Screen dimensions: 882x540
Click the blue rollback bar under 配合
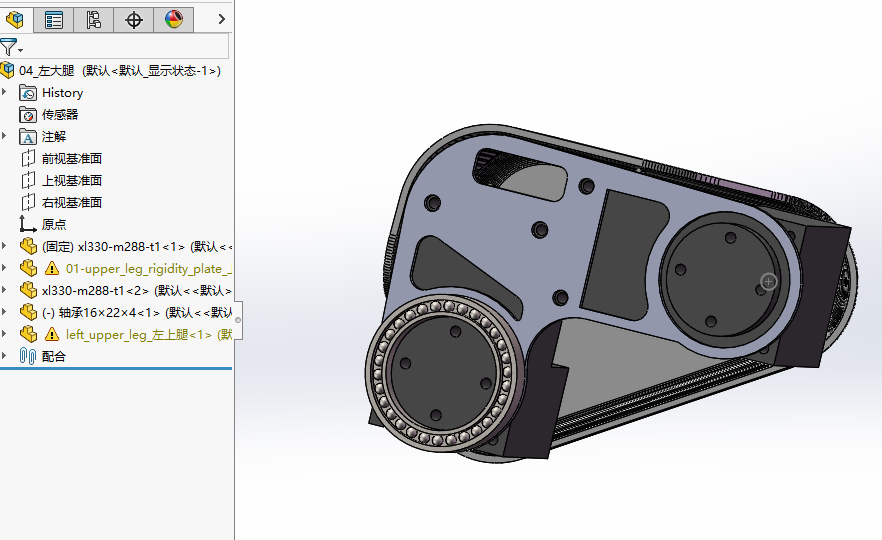click(116, 368)
